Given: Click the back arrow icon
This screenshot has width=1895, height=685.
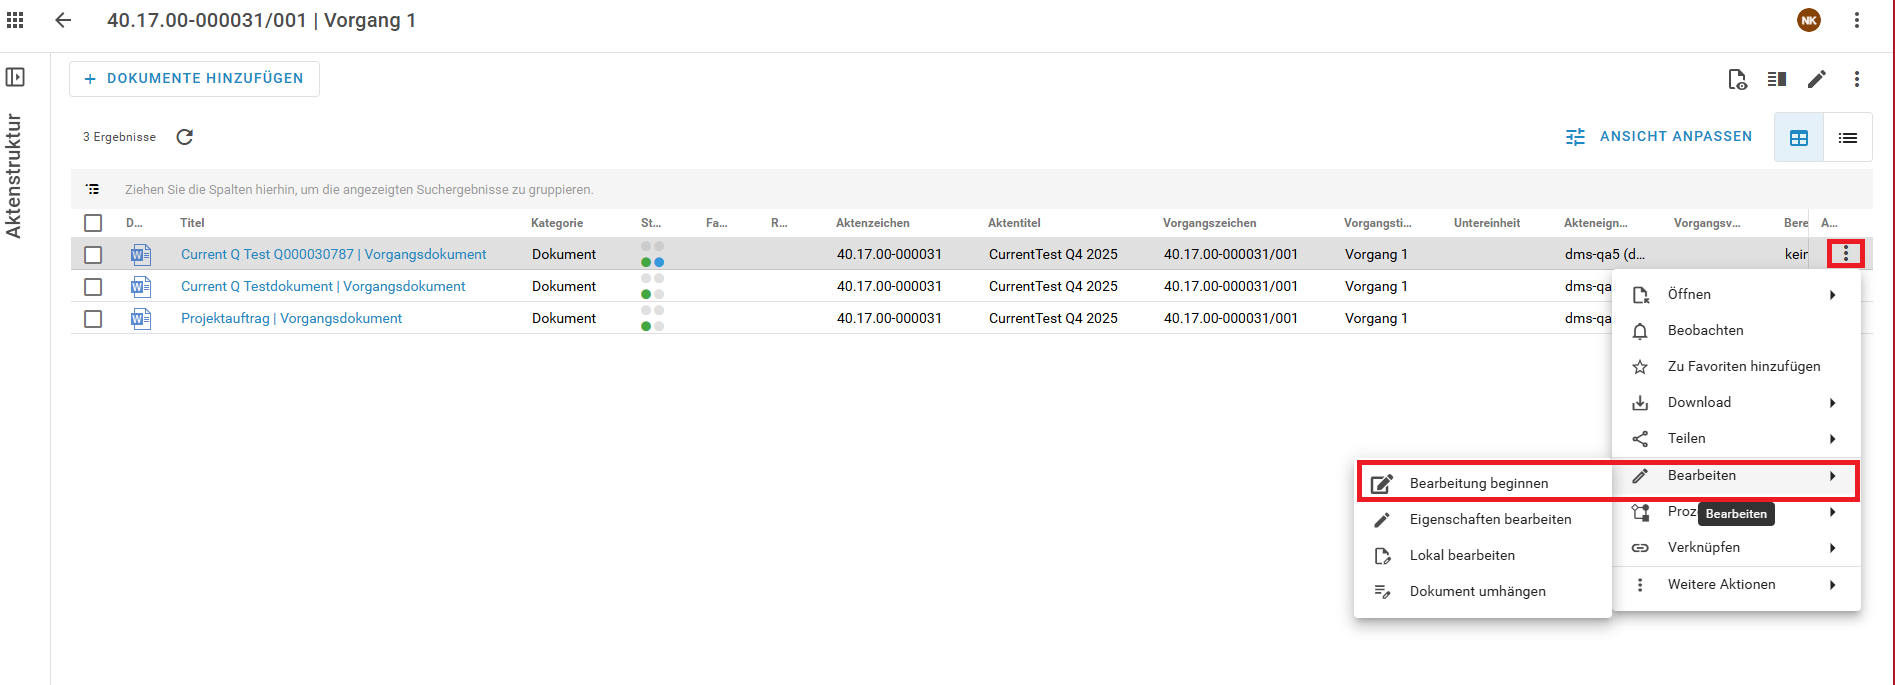Looking at the screenshot, I should [63, 20].
